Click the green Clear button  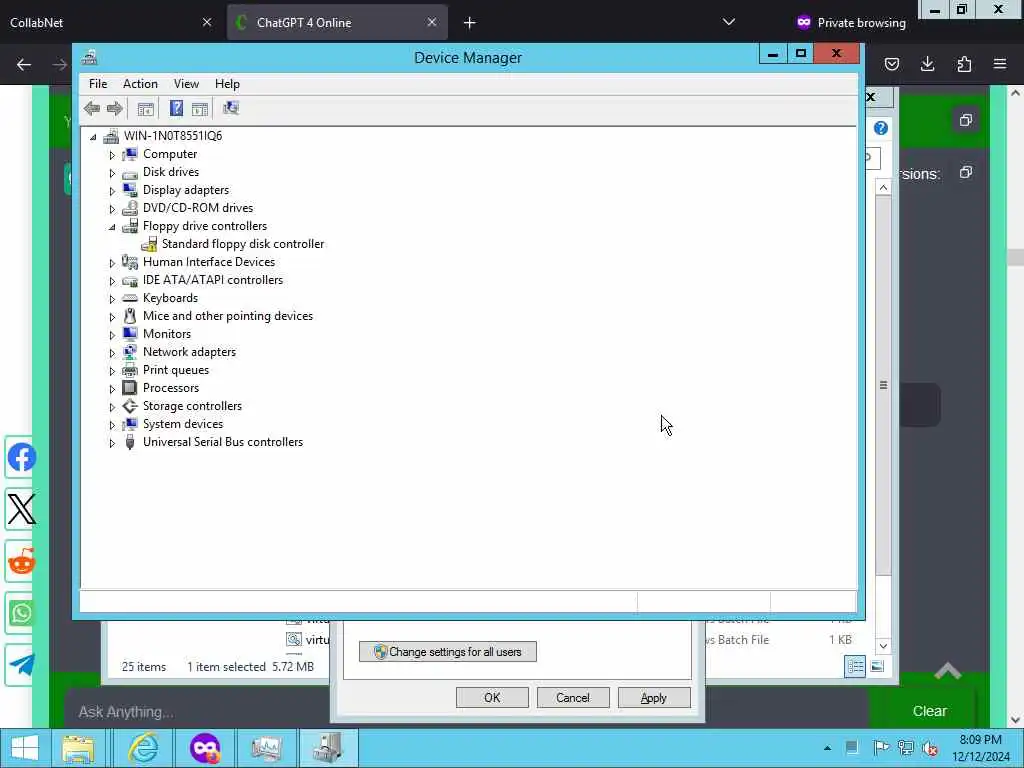pyautogui.click(x=929, y=711)
